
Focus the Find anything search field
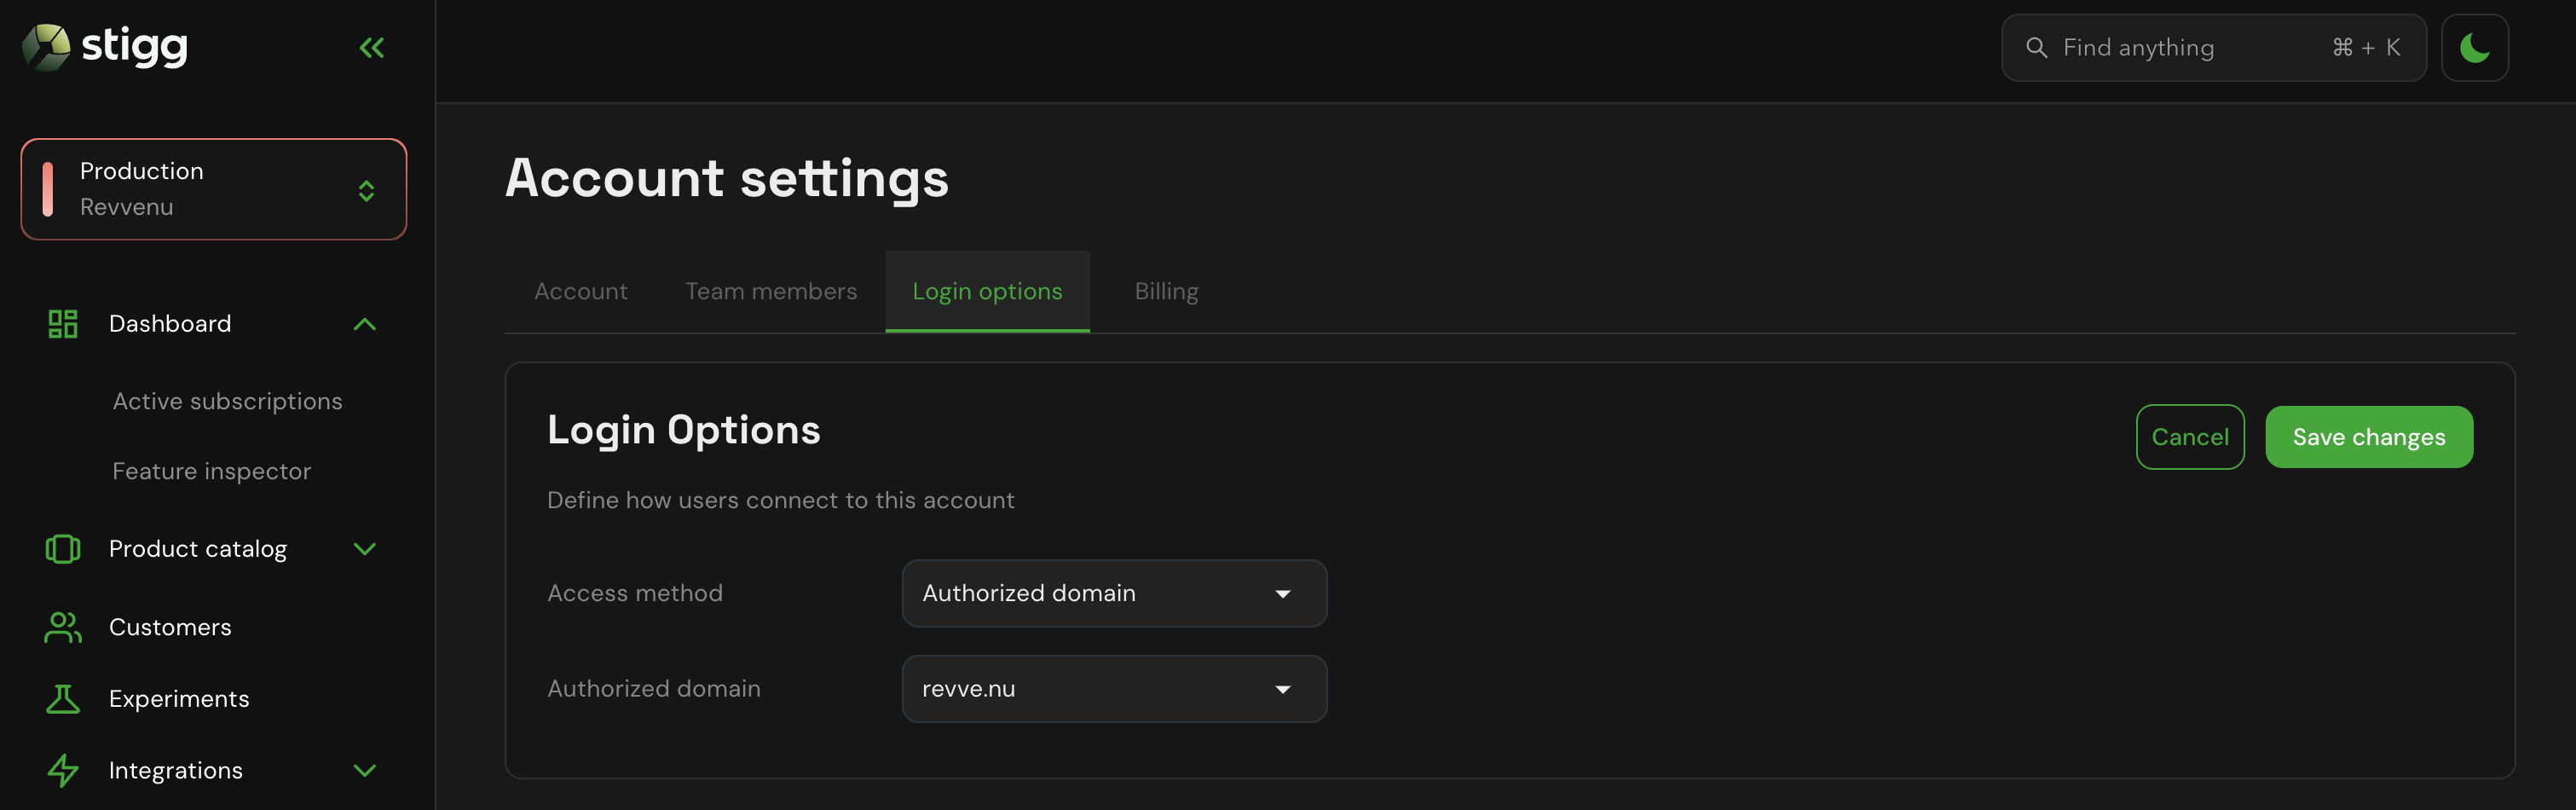click(2214, 47)
